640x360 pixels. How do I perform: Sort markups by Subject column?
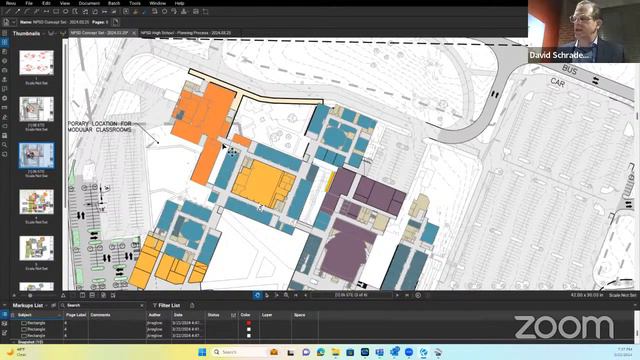click(x=37, y=315)
